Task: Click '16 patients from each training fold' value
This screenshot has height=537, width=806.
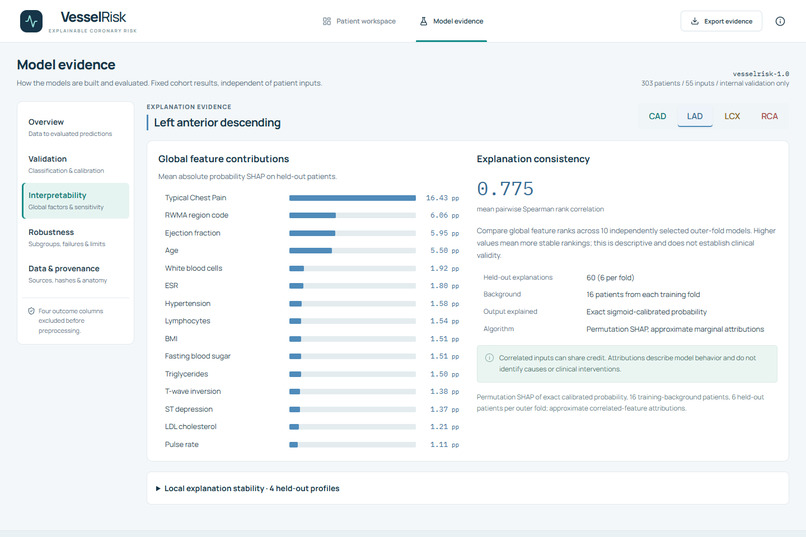Action: [x=643, y=294]
